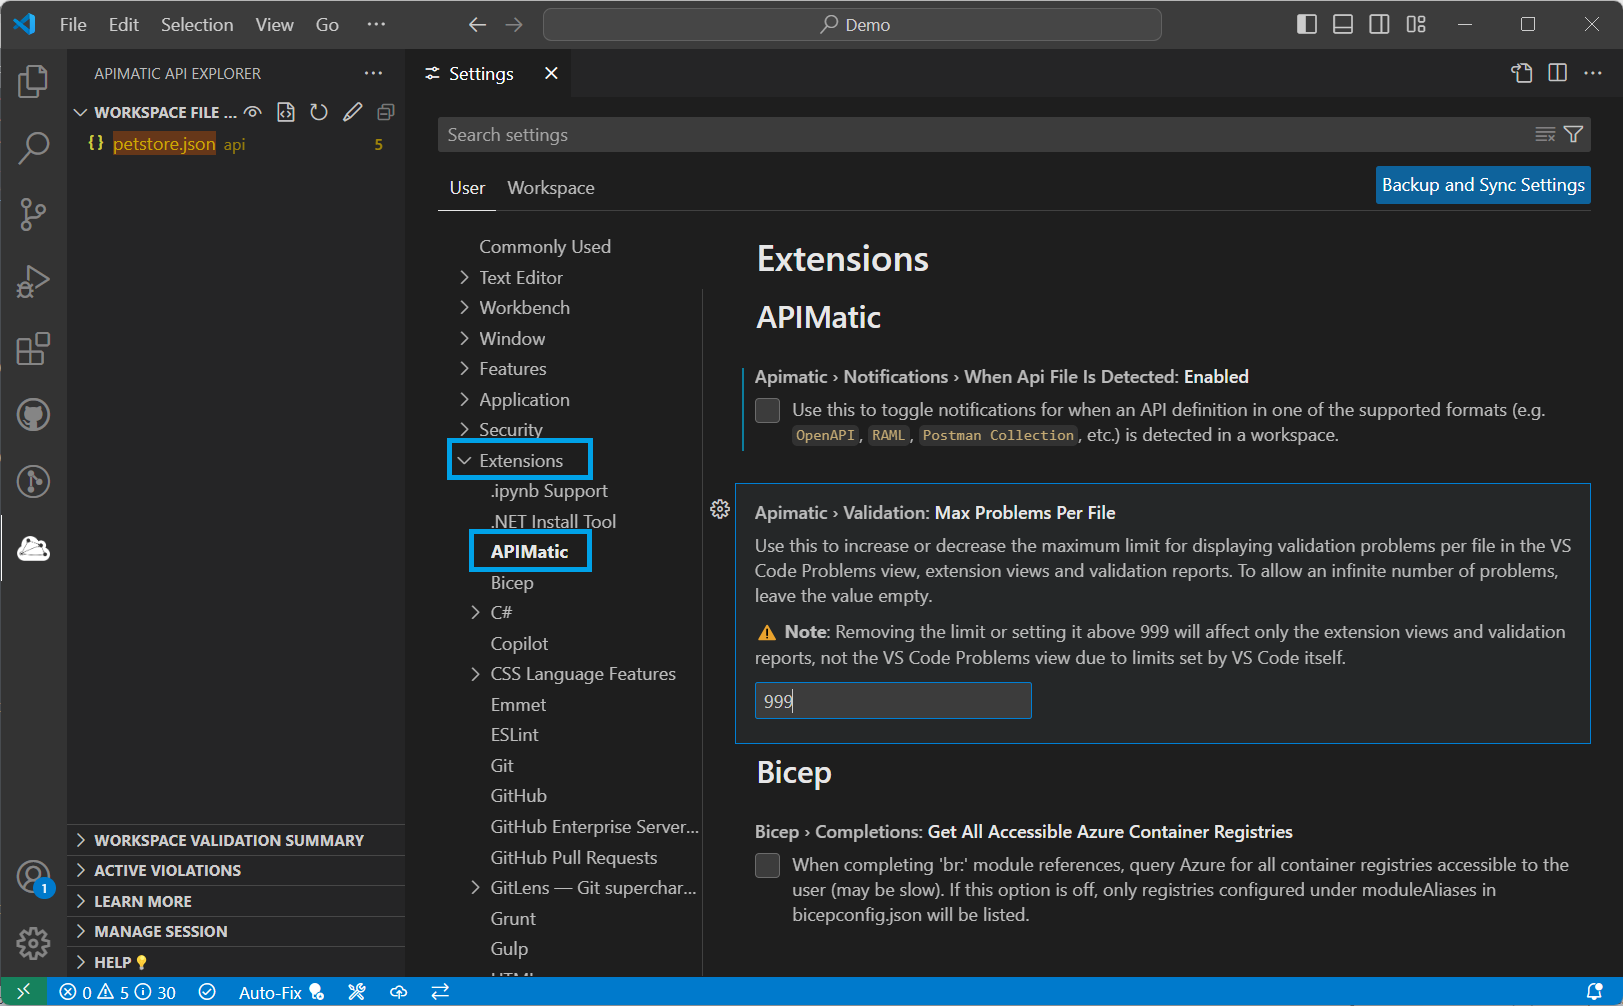Expand CSS Language Features settings
1623x1006 pixels.
(476, 673)
